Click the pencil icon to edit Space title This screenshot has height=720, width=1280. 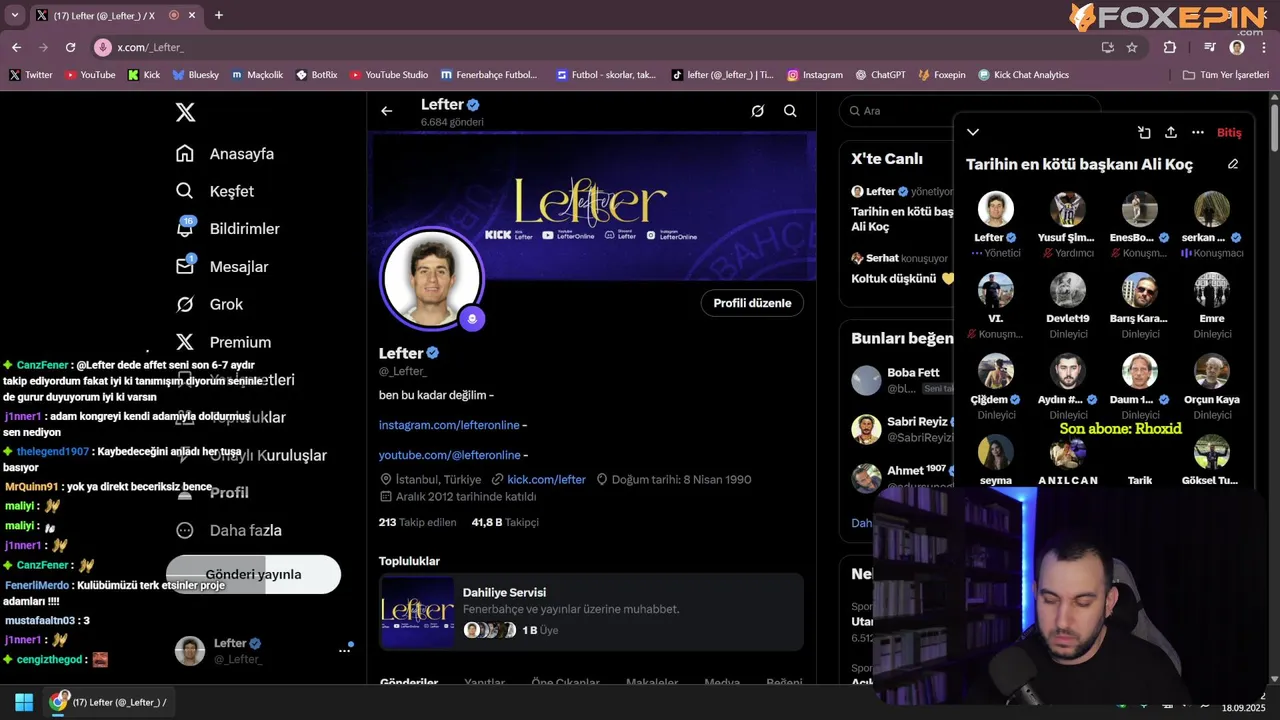click(1233, 164)
